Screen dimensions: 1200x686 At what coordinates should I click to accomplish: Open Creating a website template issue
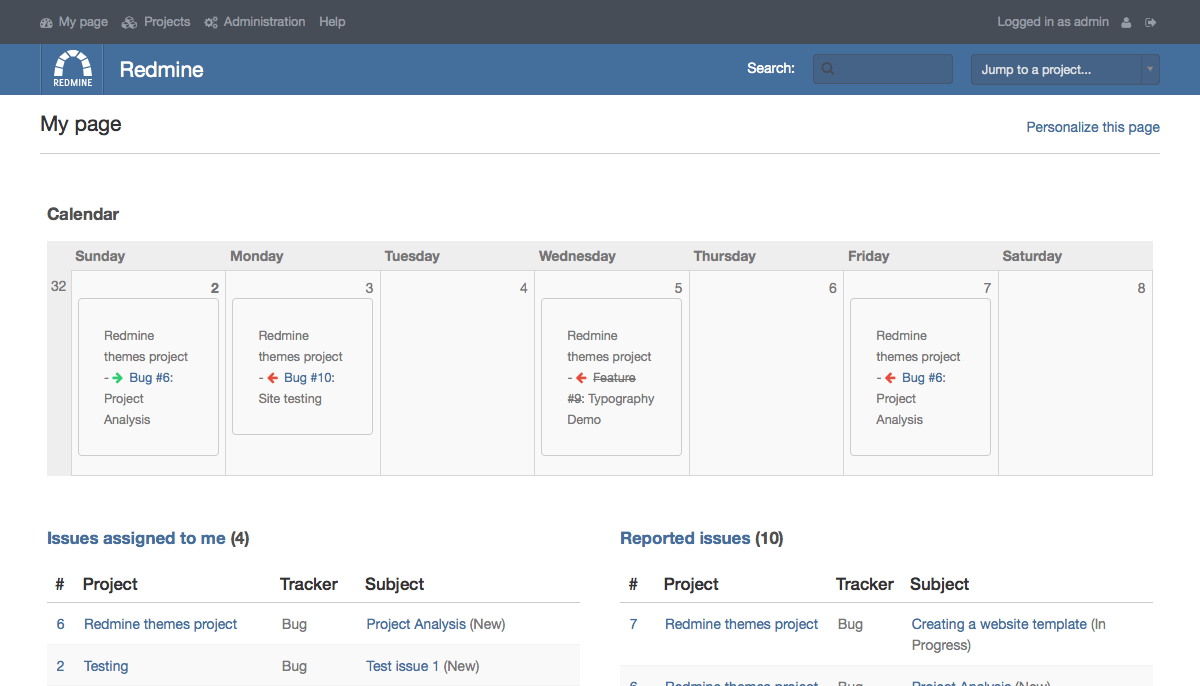click(x=998, y=624)
